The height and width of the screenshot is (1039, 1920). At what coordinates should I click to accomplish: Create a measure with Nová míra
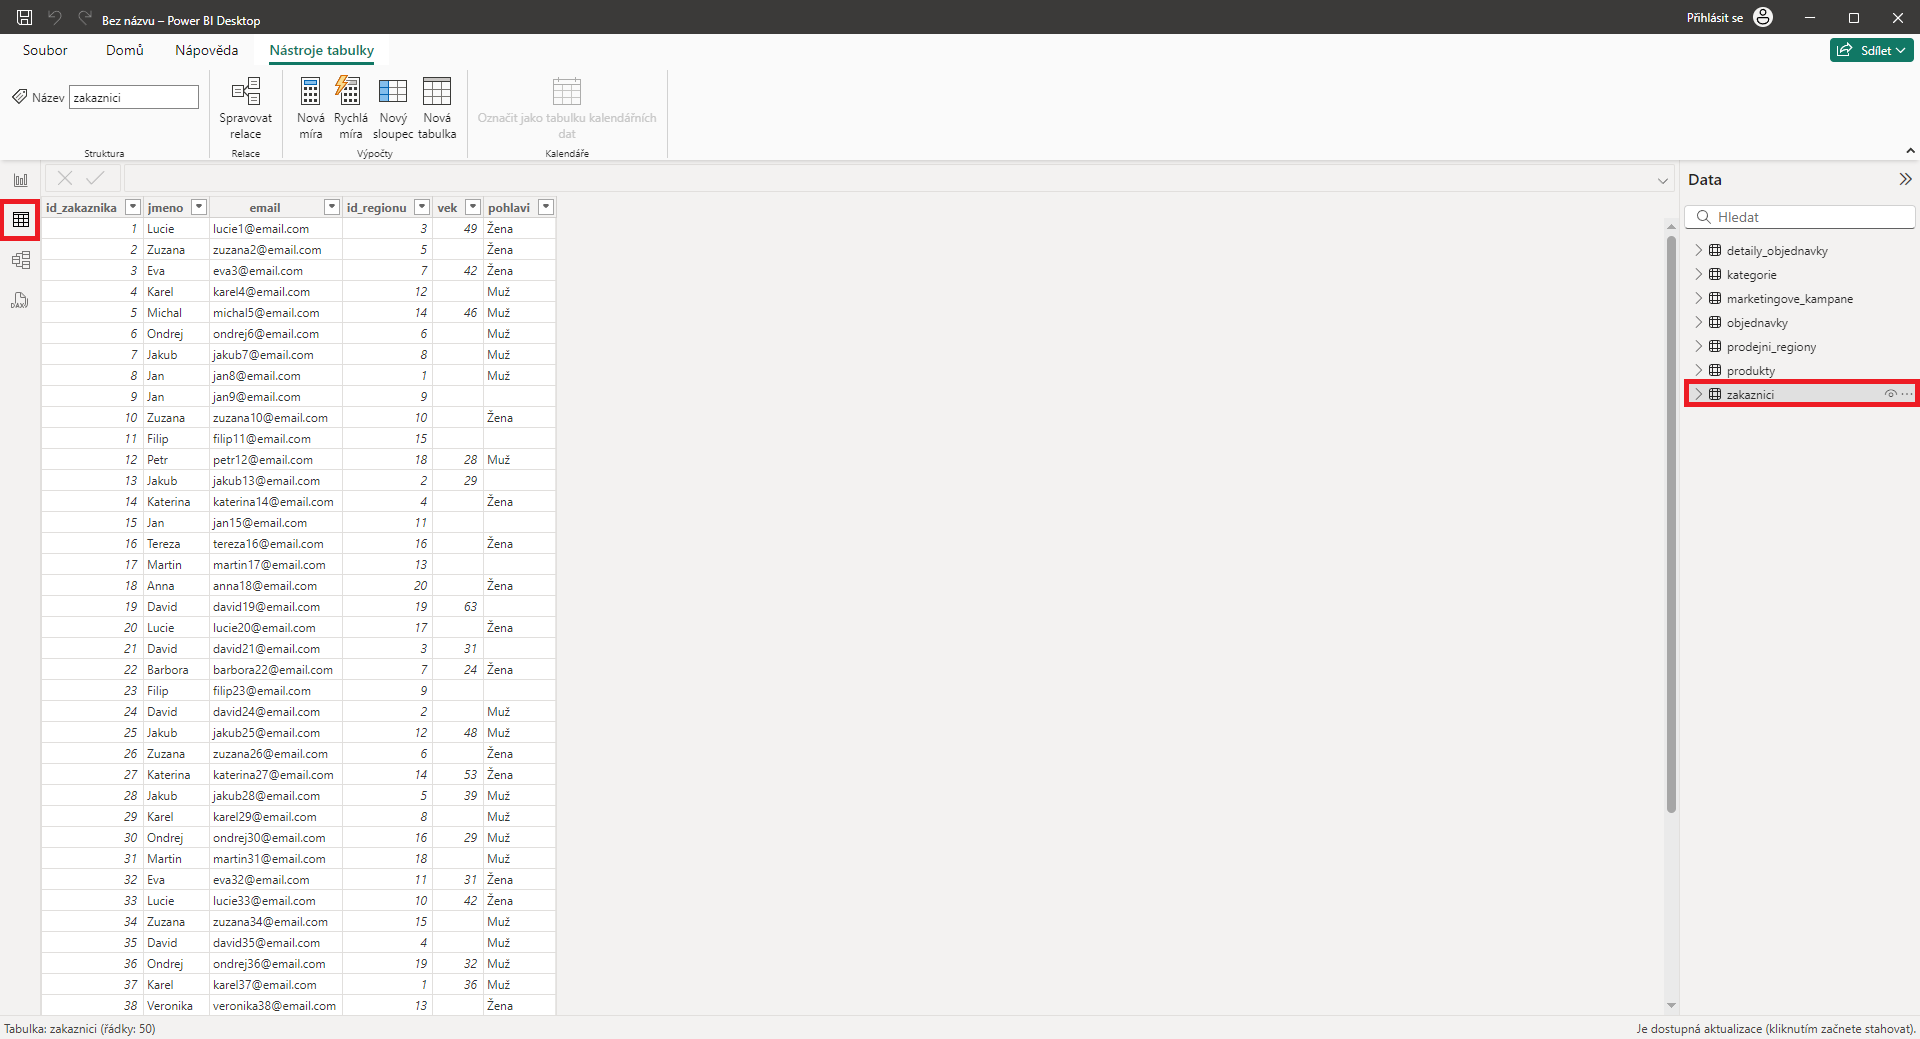pyautogui.click(x=310, y=105)
